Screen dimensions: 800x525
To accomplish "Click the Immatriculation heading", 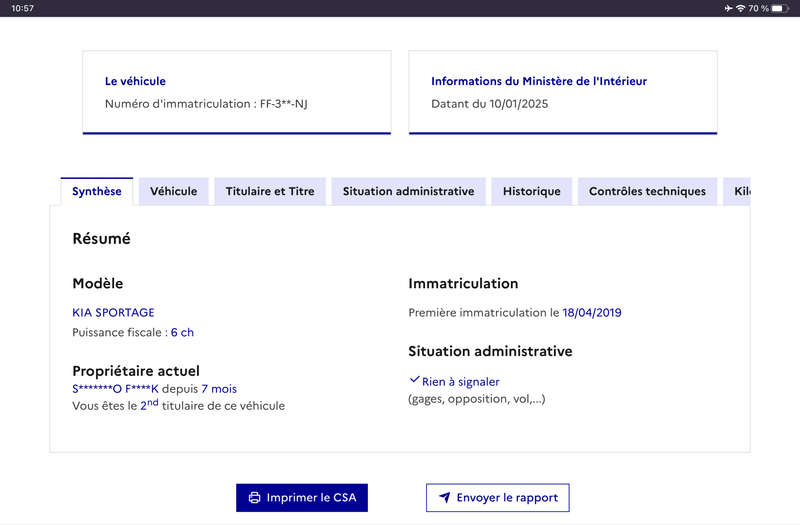I will (x=463, y=283).
